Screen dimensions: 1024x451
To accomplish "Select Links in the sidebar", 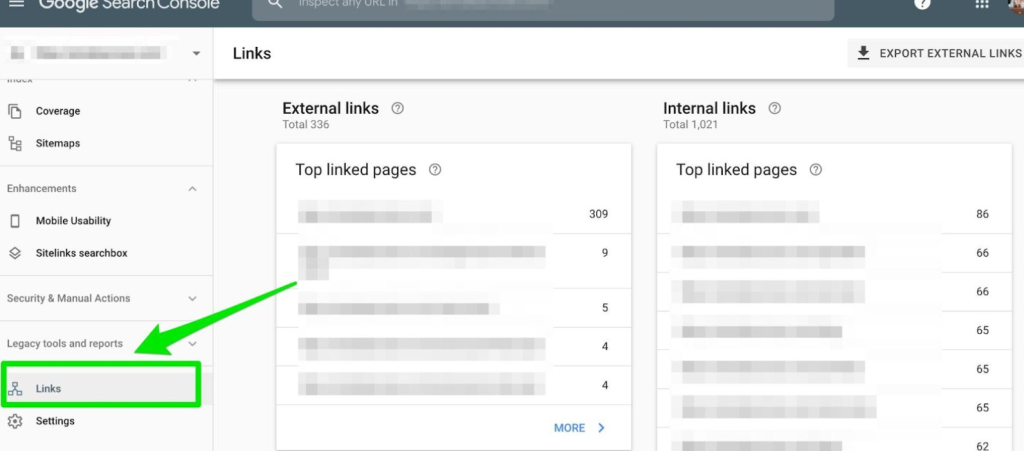I will tap(101, 388).
